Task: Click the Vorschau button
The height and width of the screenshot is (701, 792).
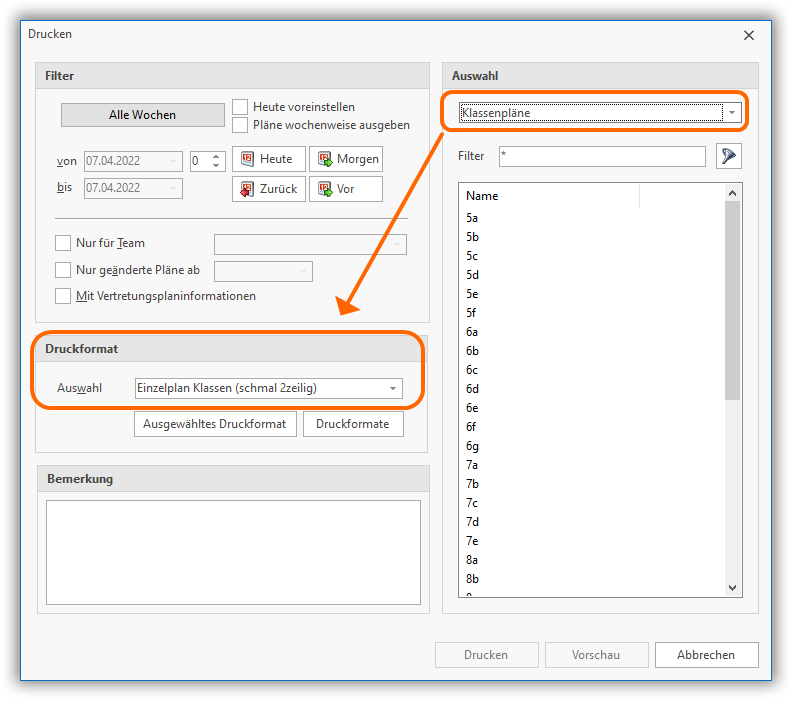Action: [597, 655]
